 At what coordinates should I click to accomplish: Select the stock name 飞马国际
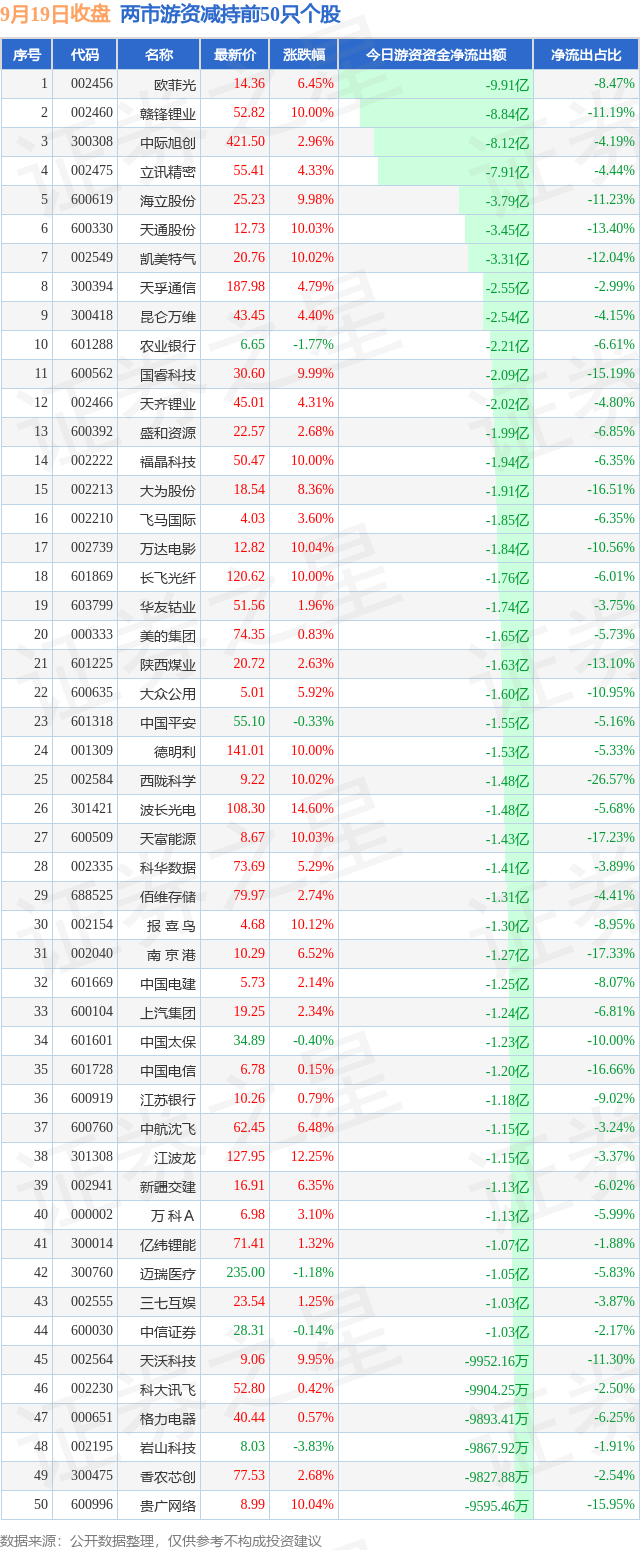[x=168, y=519]
